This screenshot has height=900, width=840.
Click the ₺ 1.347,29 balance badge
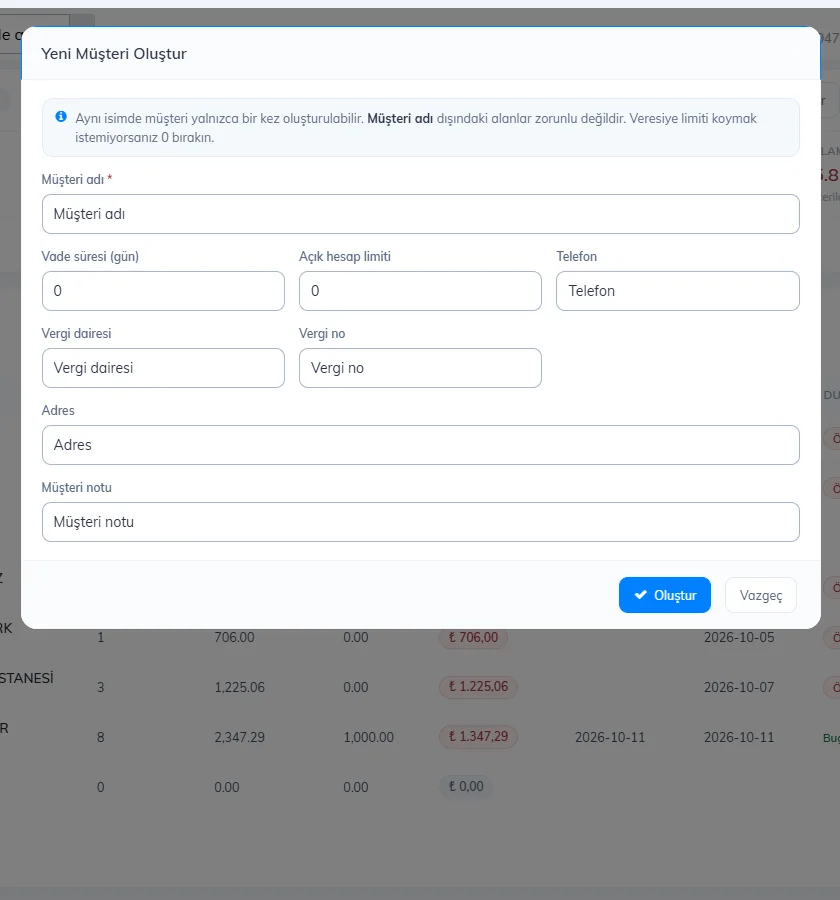[478, 736]
